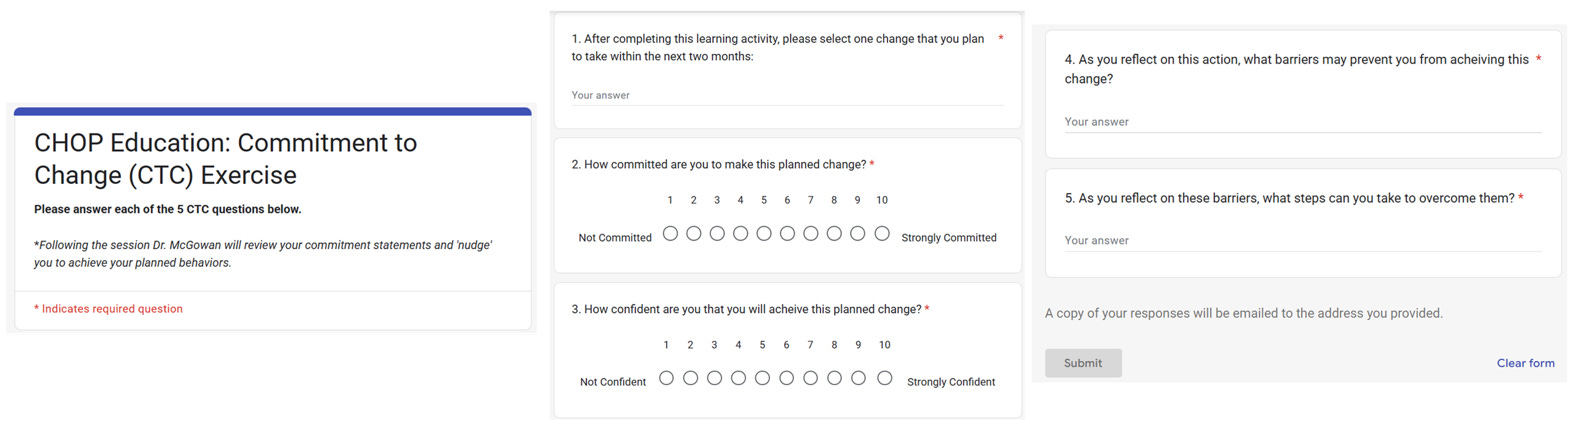Choose confidence rating 2 circle
The image size is (1579, 431).
click(690, 378)
